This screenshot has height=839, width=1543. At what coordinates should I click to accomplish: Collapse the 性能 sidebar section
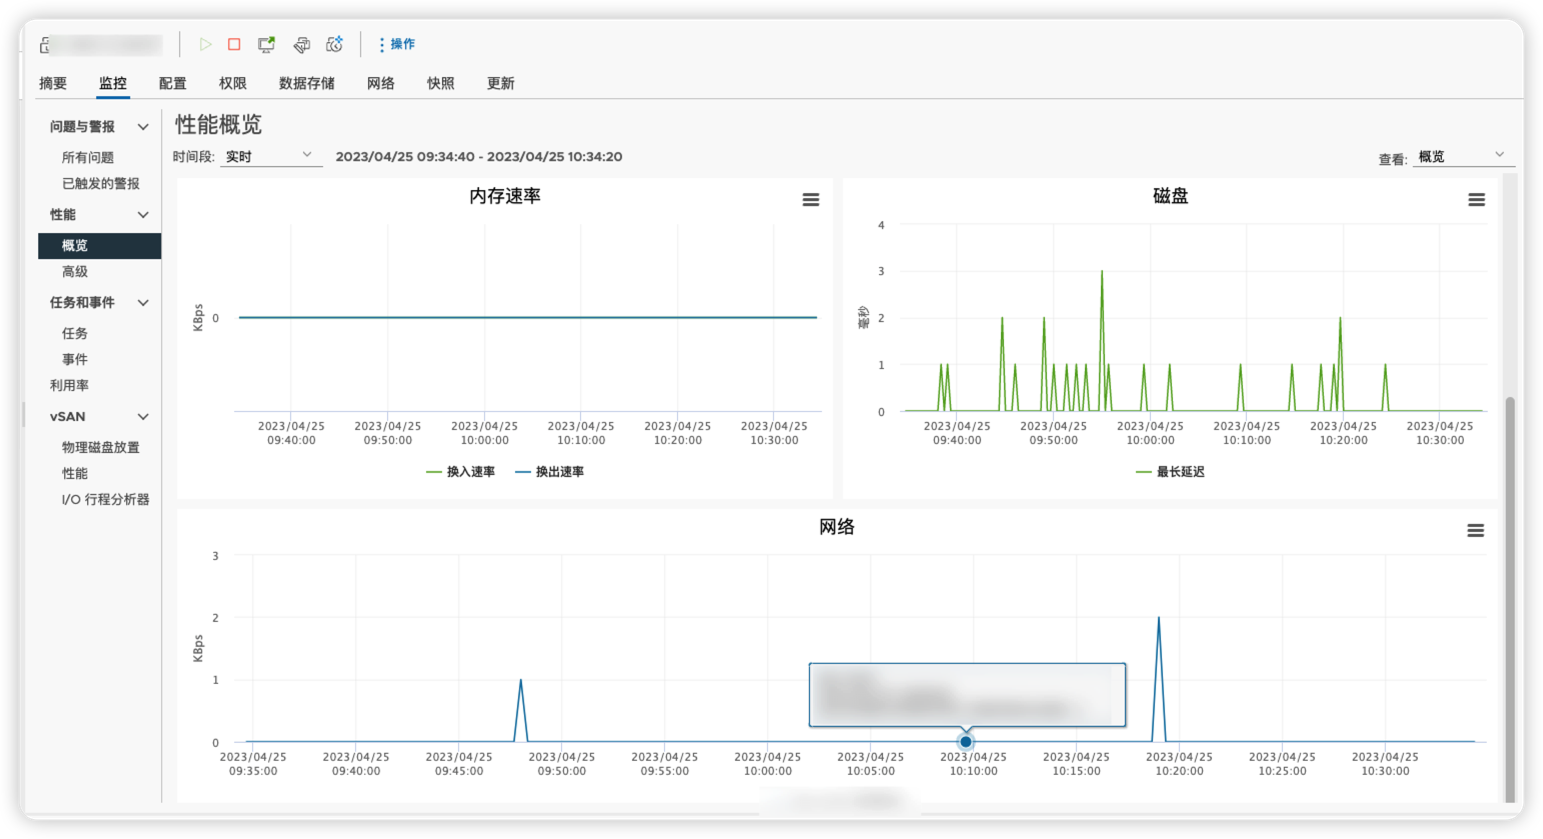pyautogui.click(x=142, y=214)
